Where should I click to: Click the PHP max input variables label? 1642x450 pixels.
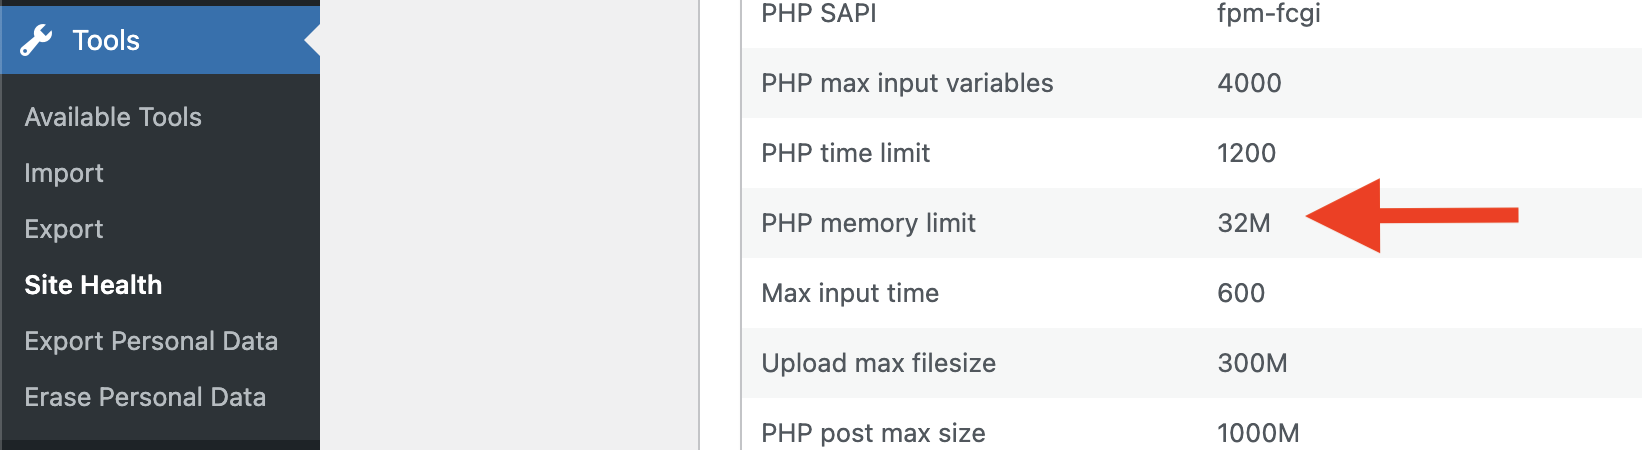(907, 83)
